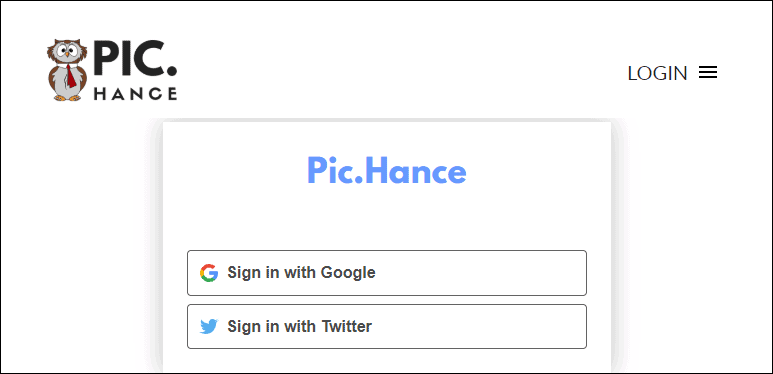Sign in with Google button
The width and height of the screenshot is (773, 374).
(387, 273)
